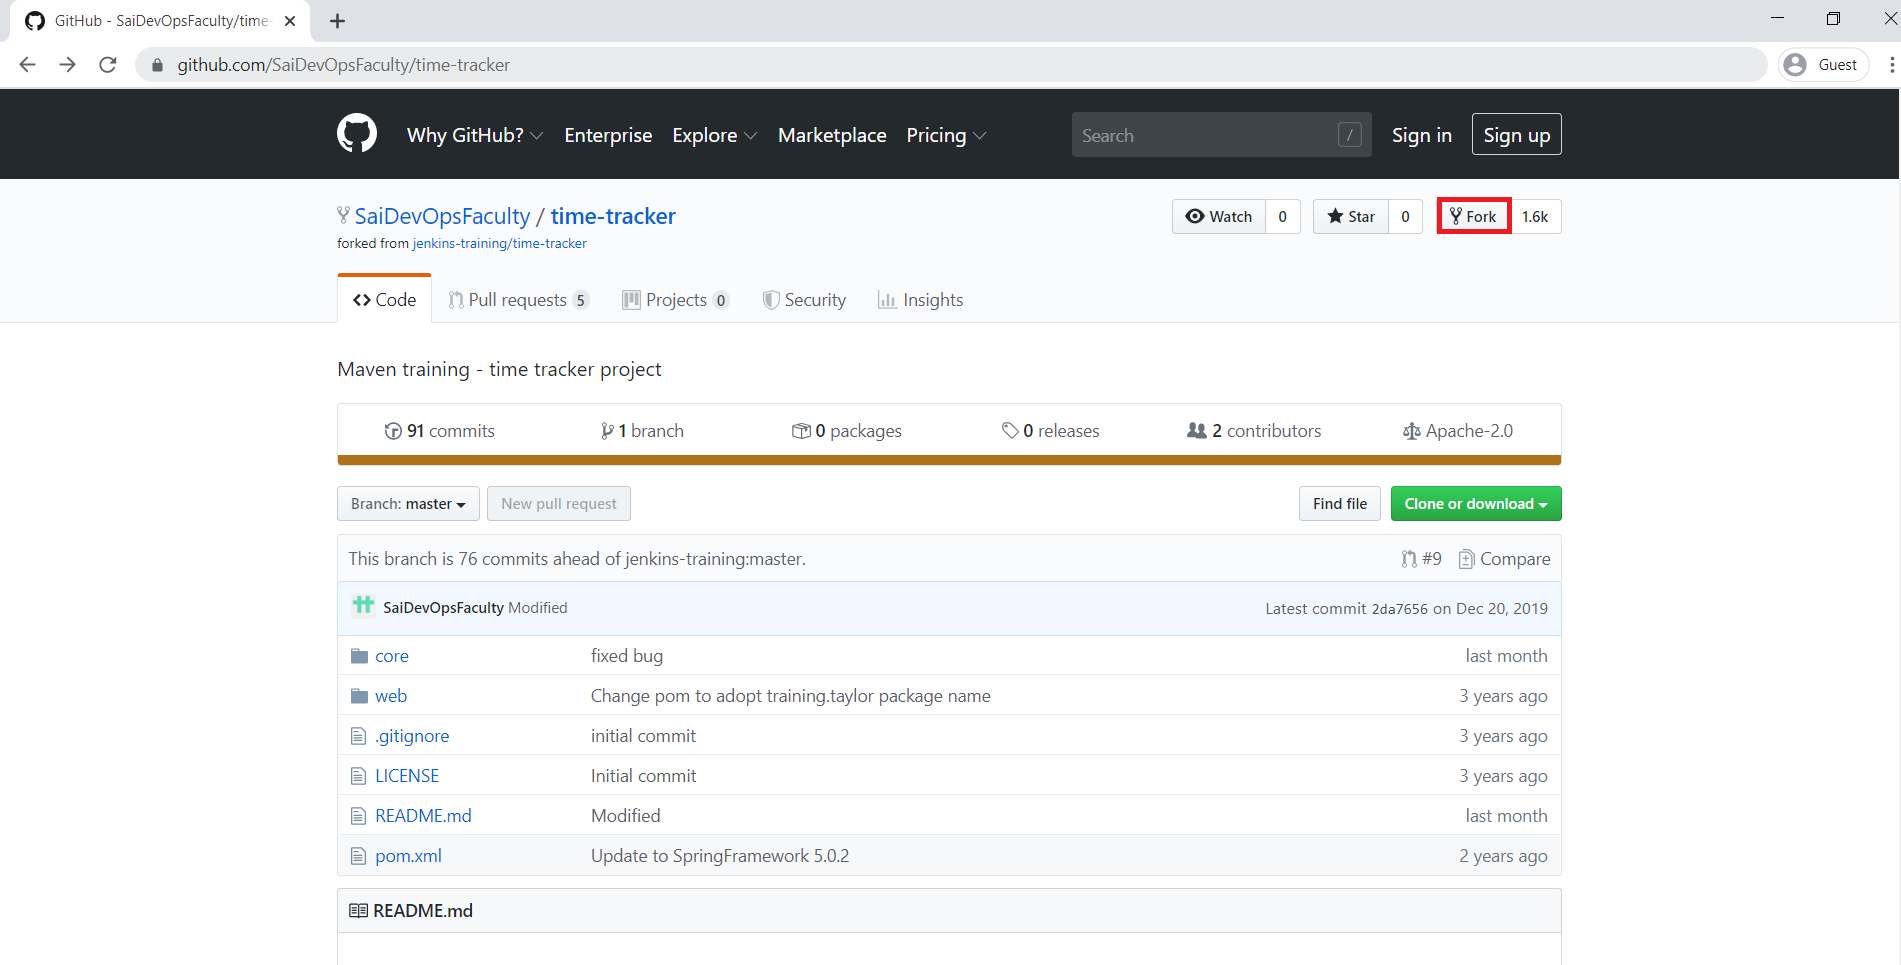Open the LICENSE file
The image size is (1901, 965).
click(x=407, y=776)
